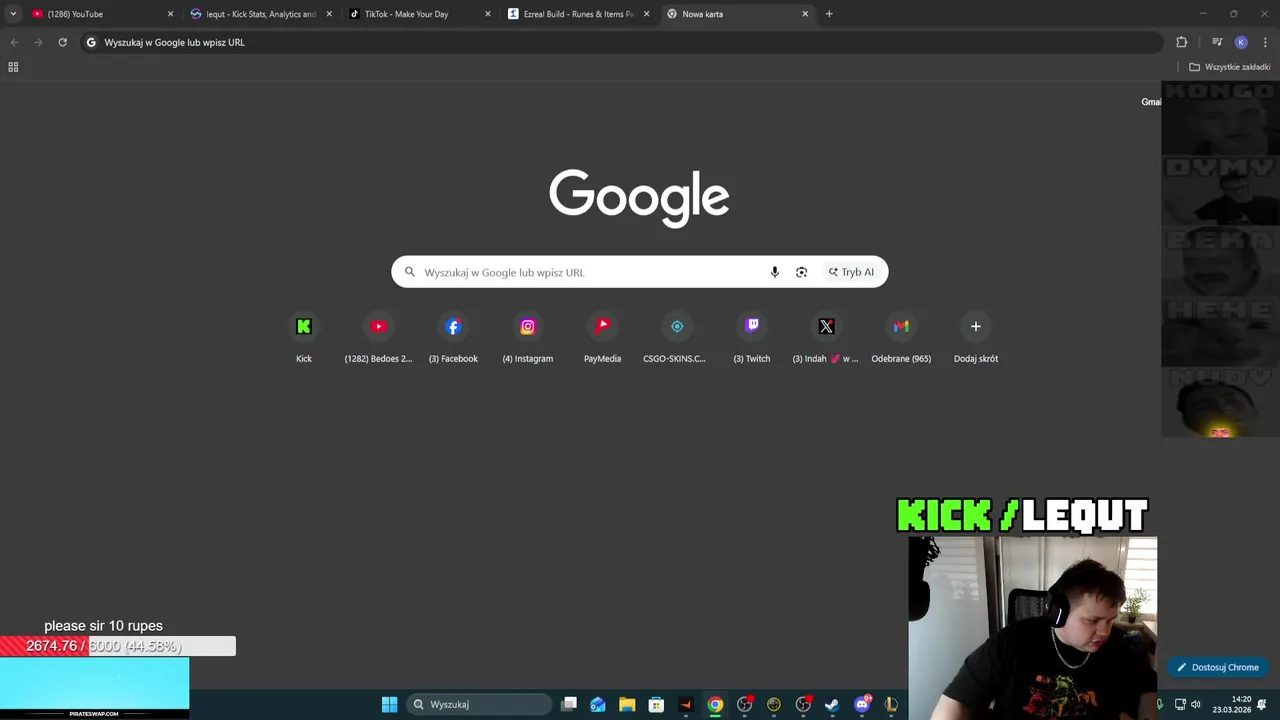
Task: Open League of Legends from the taskbar
Action: click(x=891, y=704)
